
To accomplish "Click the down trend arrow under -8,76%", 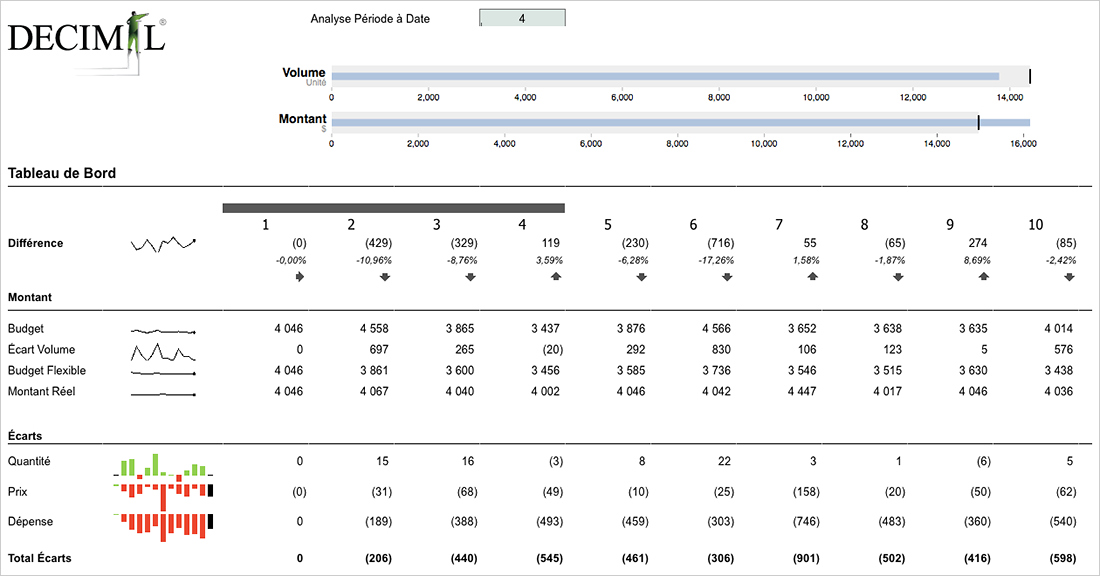I will [471, 276].
